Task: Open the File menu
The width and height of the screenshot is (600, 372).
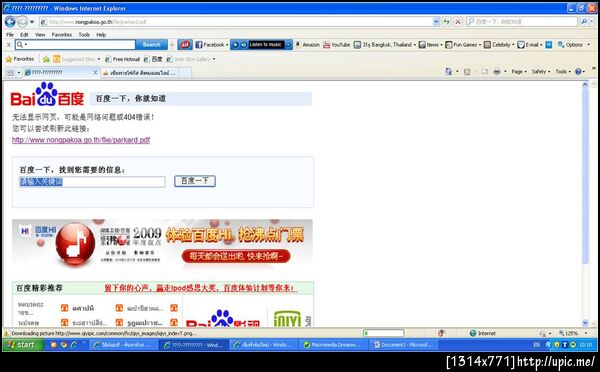Action: pos(10,34)
